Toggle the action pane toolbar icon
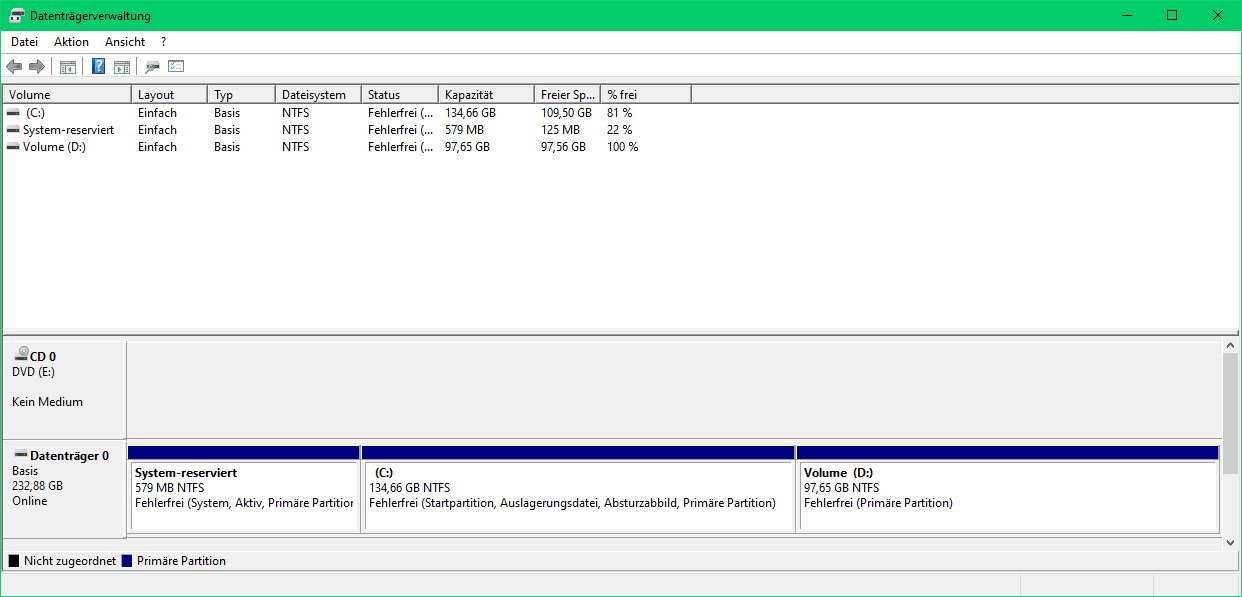The image size is (1242, 597). 122,67
